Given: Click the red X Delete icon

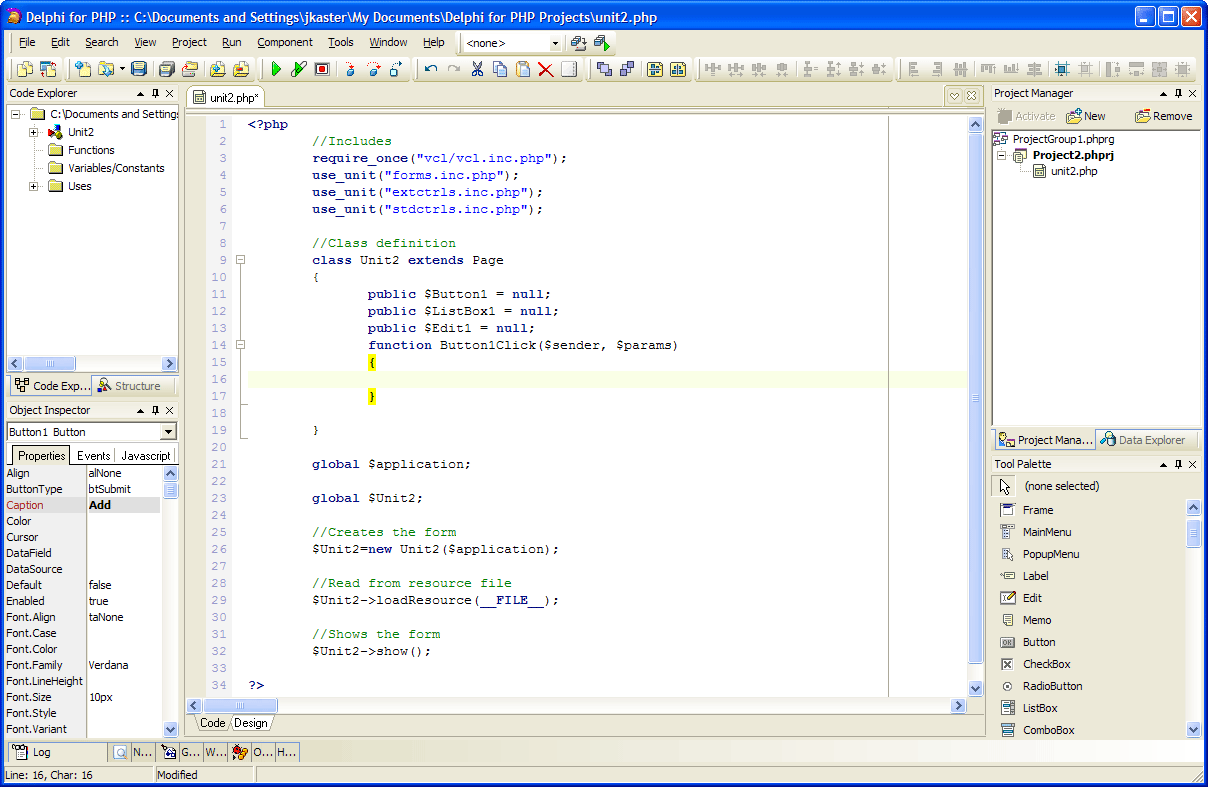Looking at the screenshot, I should coord(546,69).
